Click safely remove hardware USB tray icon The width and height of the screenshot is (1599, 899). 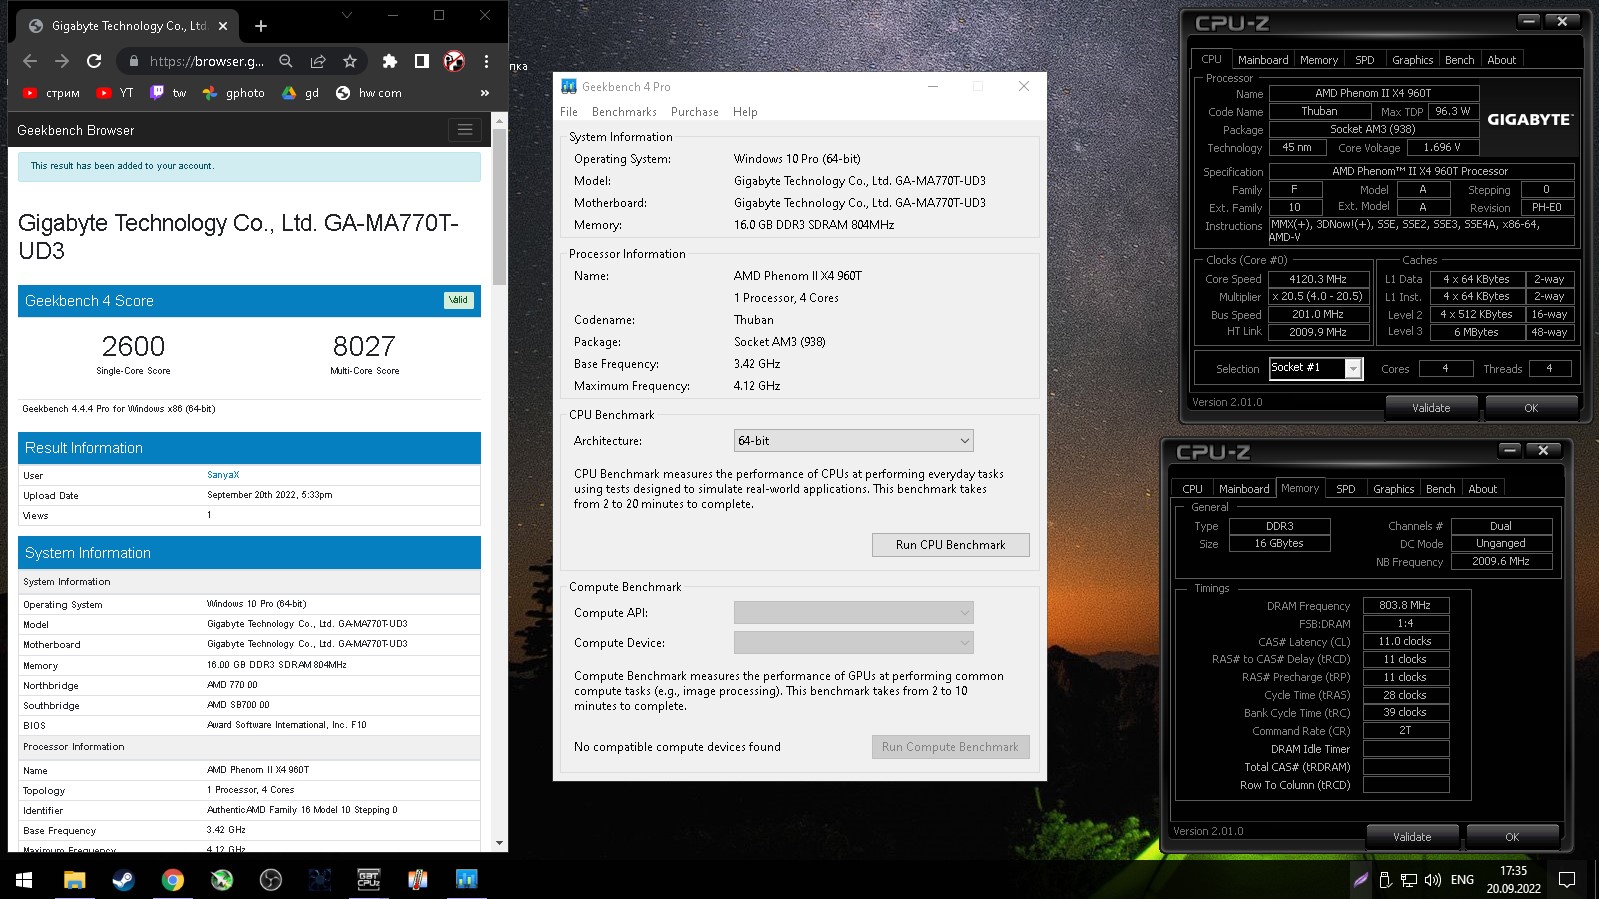coord(1385,880)
